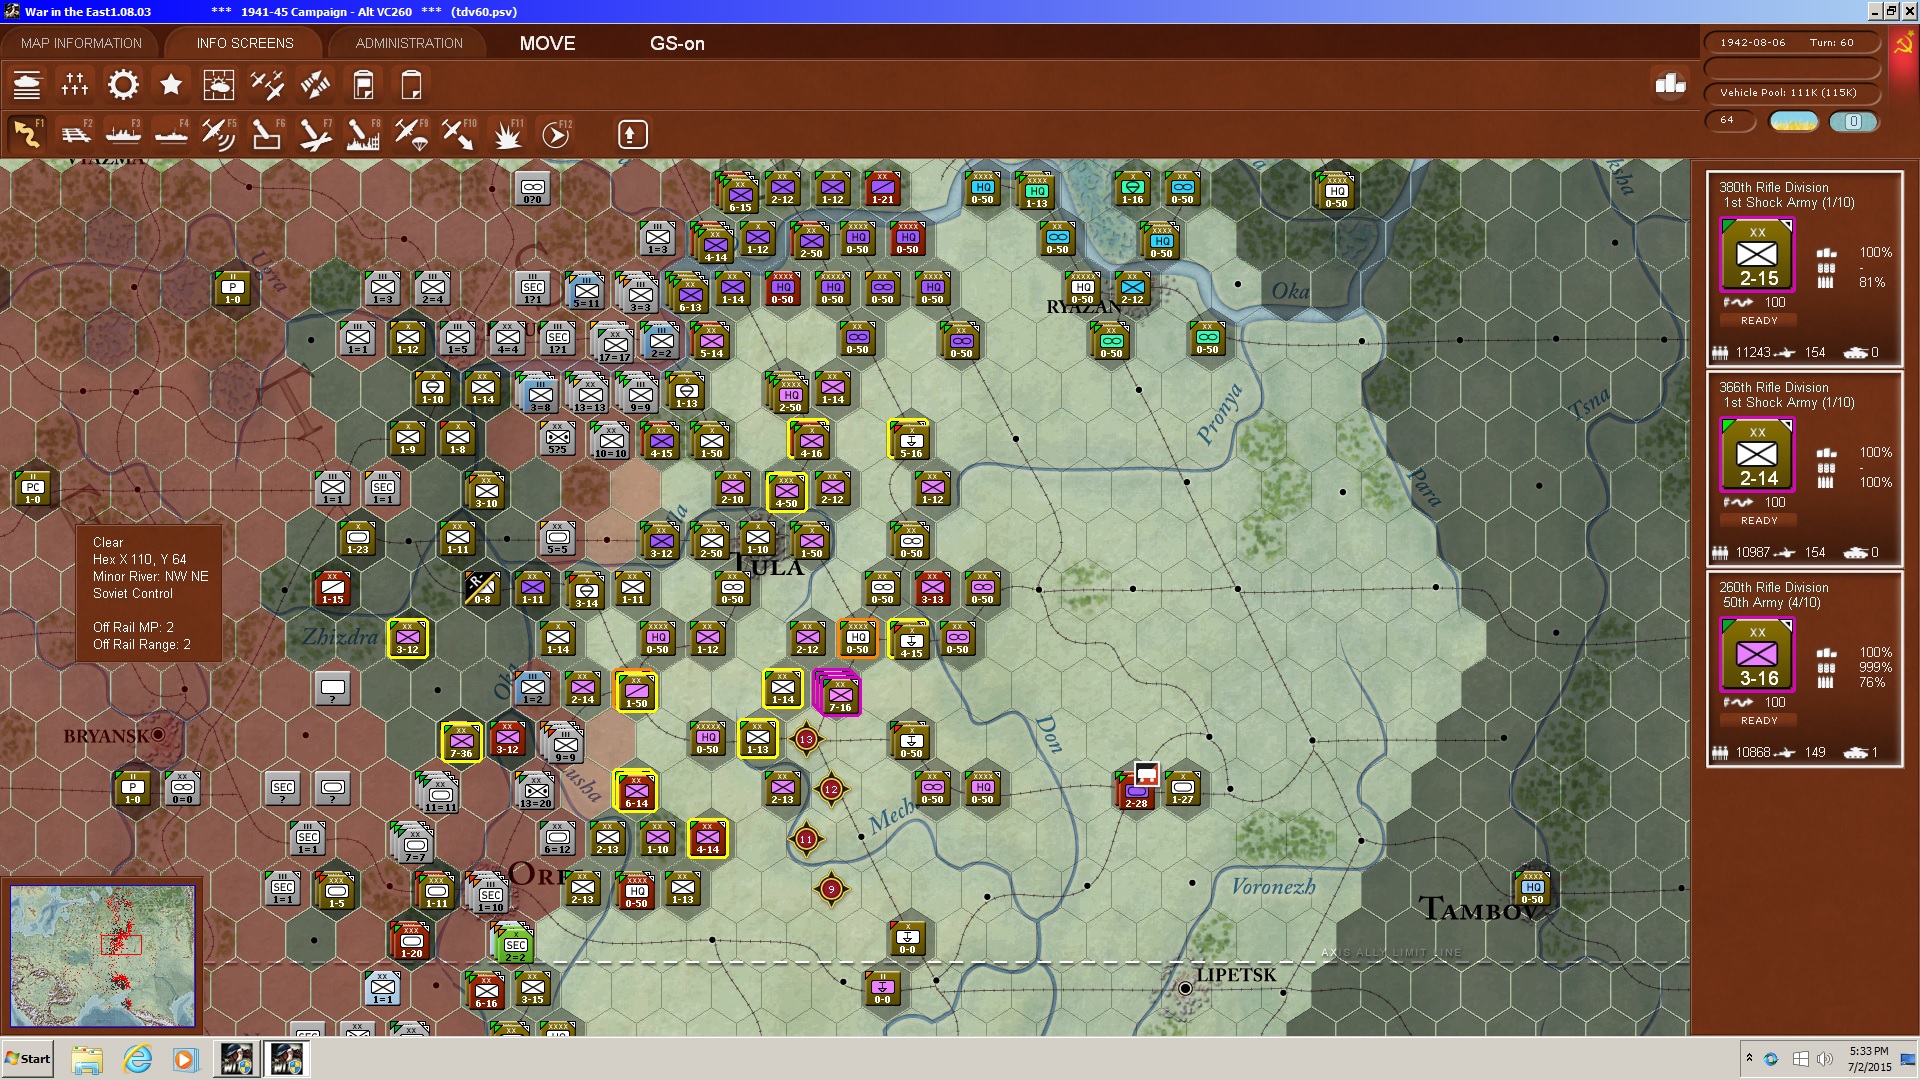
Task: Open 260th Rifle Division detail title
Action: point(1773,587)
